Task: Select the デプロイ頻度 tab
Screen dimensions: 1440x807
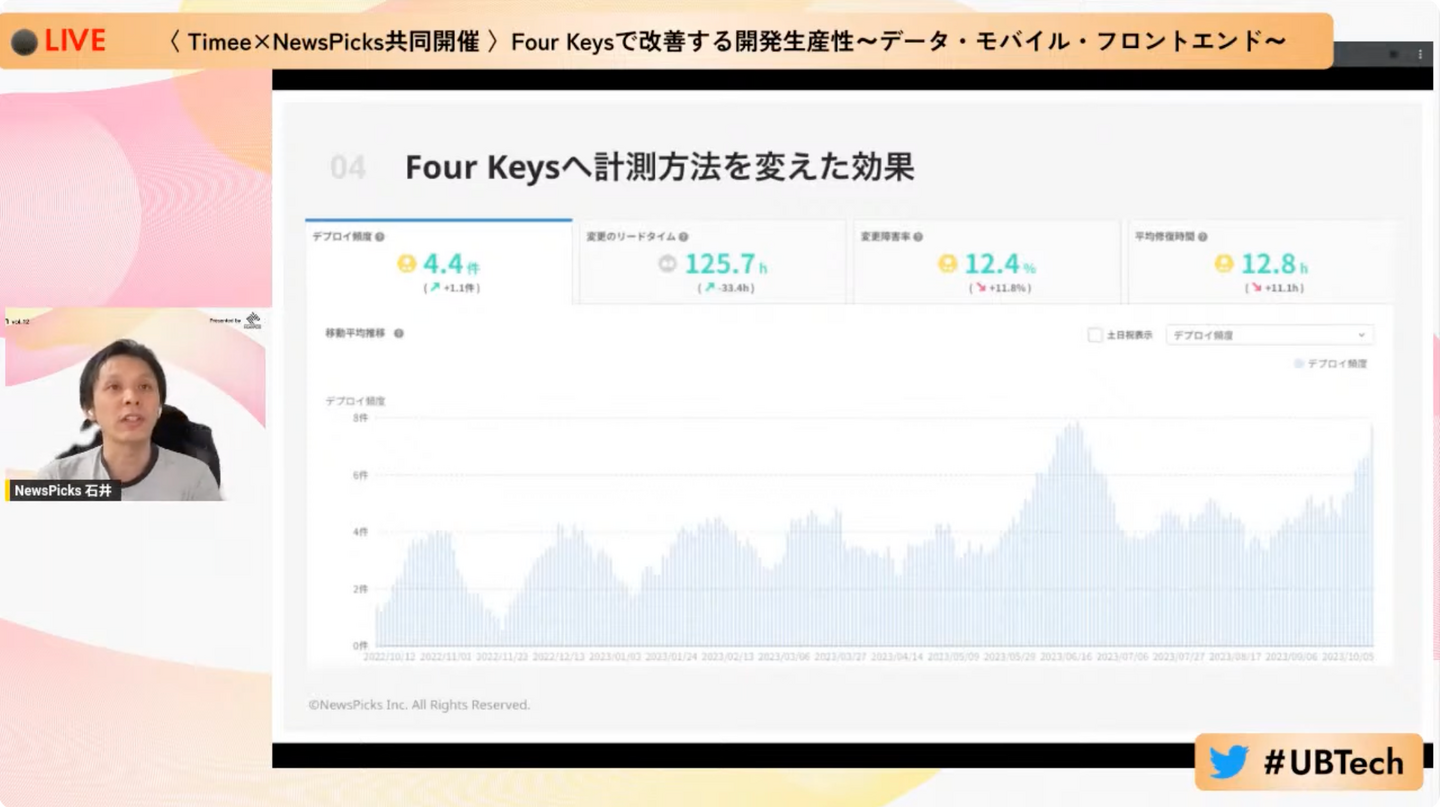Action: pyautogui.click(x=439, y=262)
